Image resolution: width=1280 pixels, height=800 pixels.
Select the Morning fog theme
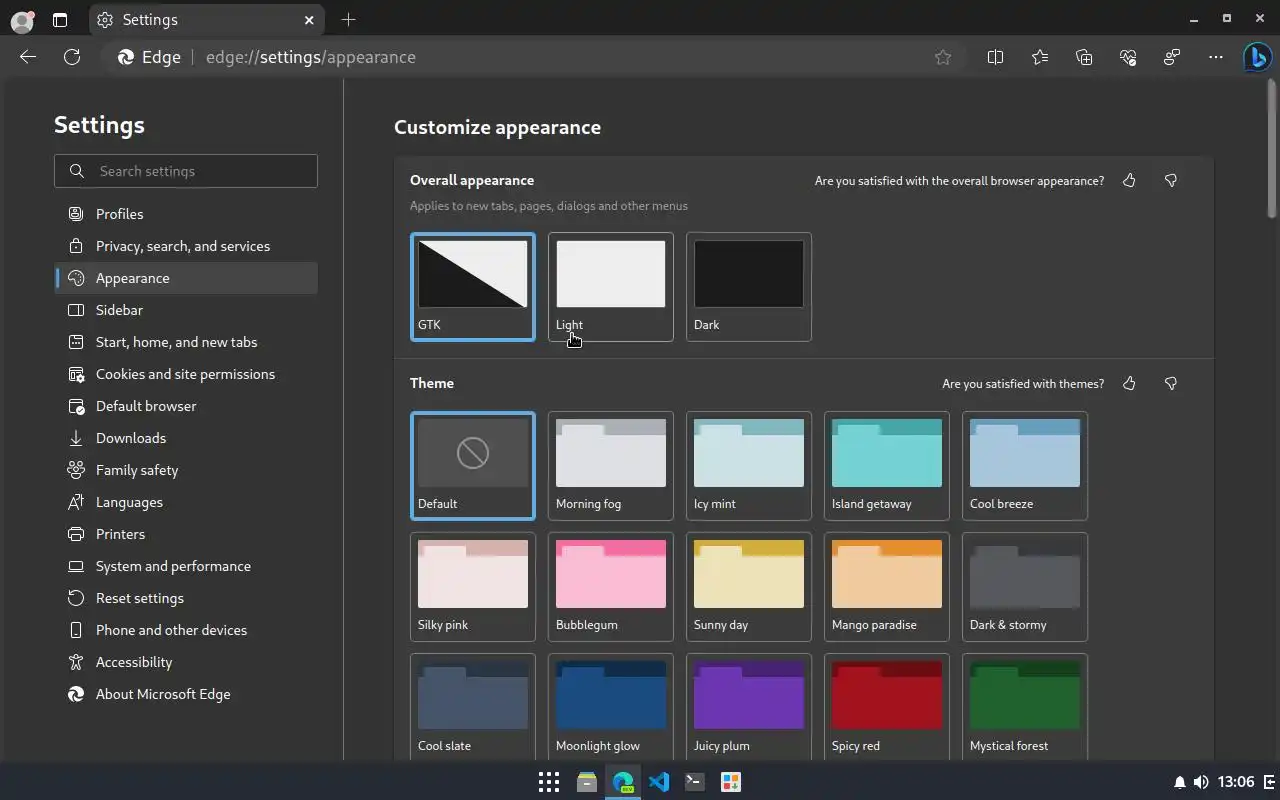611,466
